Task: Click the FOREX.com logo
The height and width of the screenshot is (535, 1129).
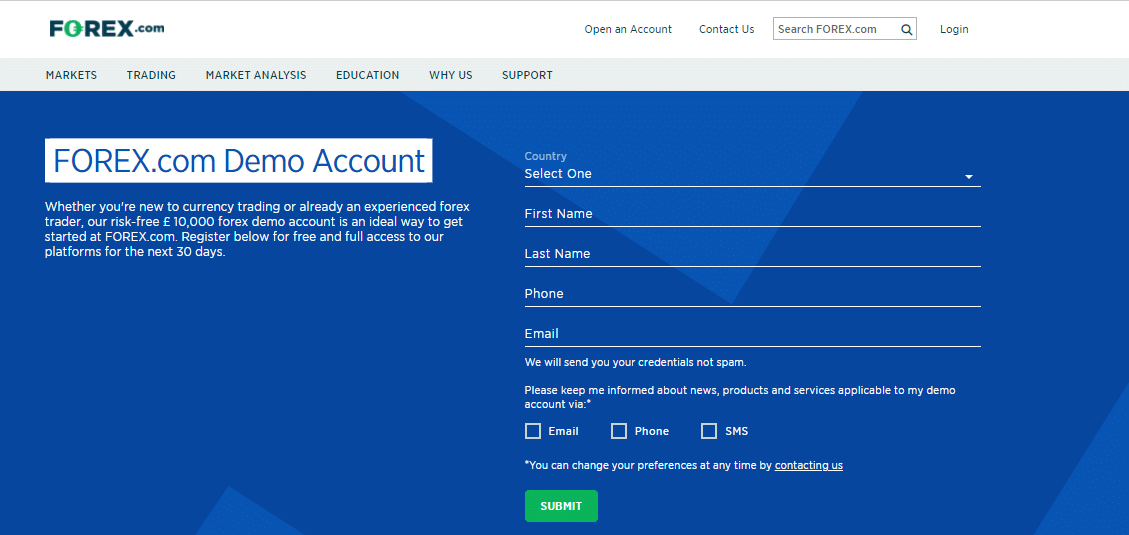Action: pyautogui.click(x=107, y=29)
